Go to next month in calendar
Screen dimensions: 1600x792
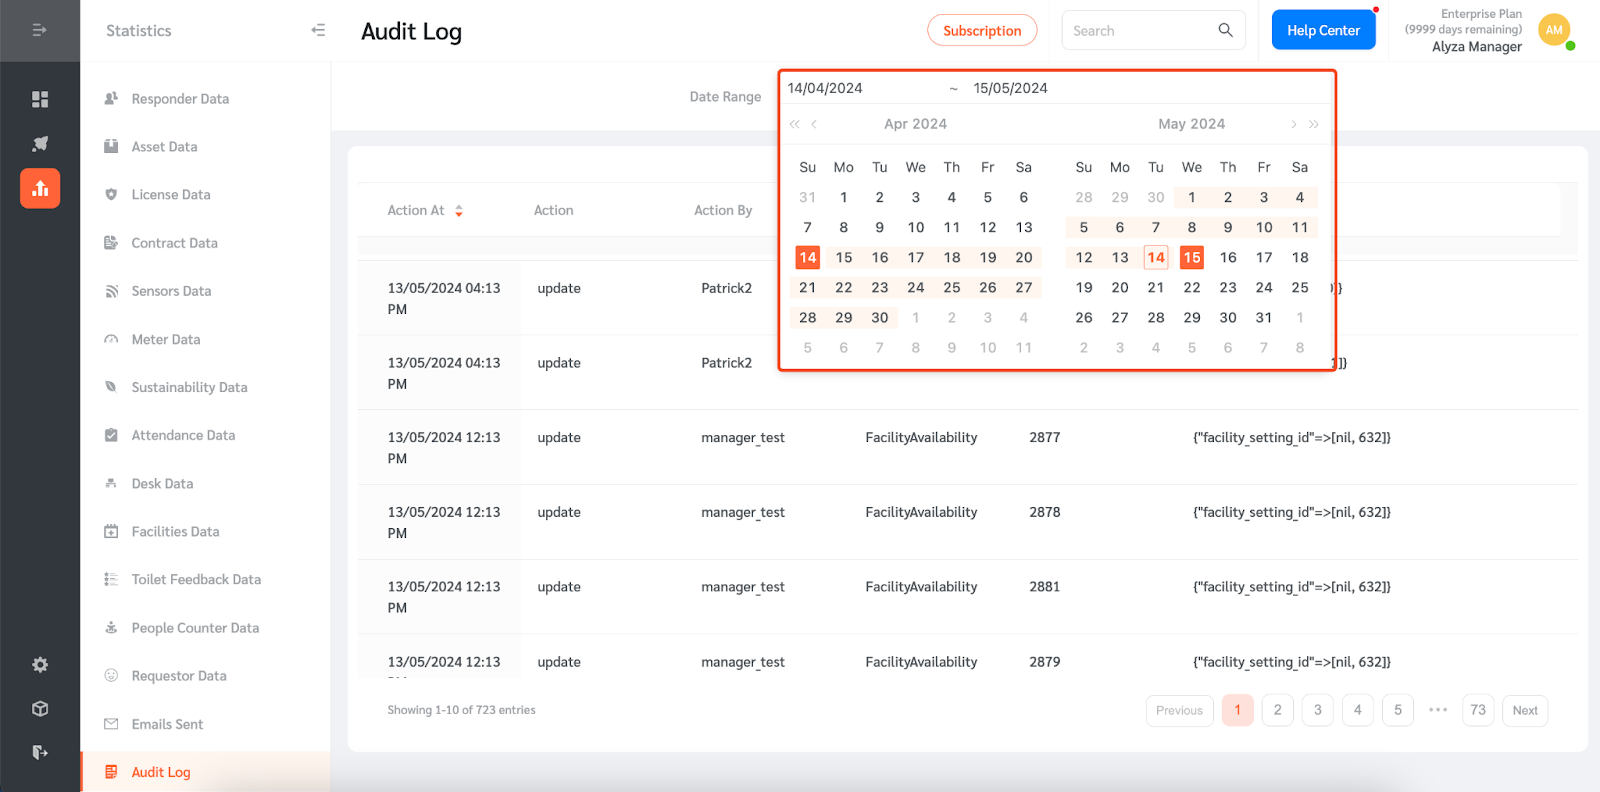(x=1294, y=124)
